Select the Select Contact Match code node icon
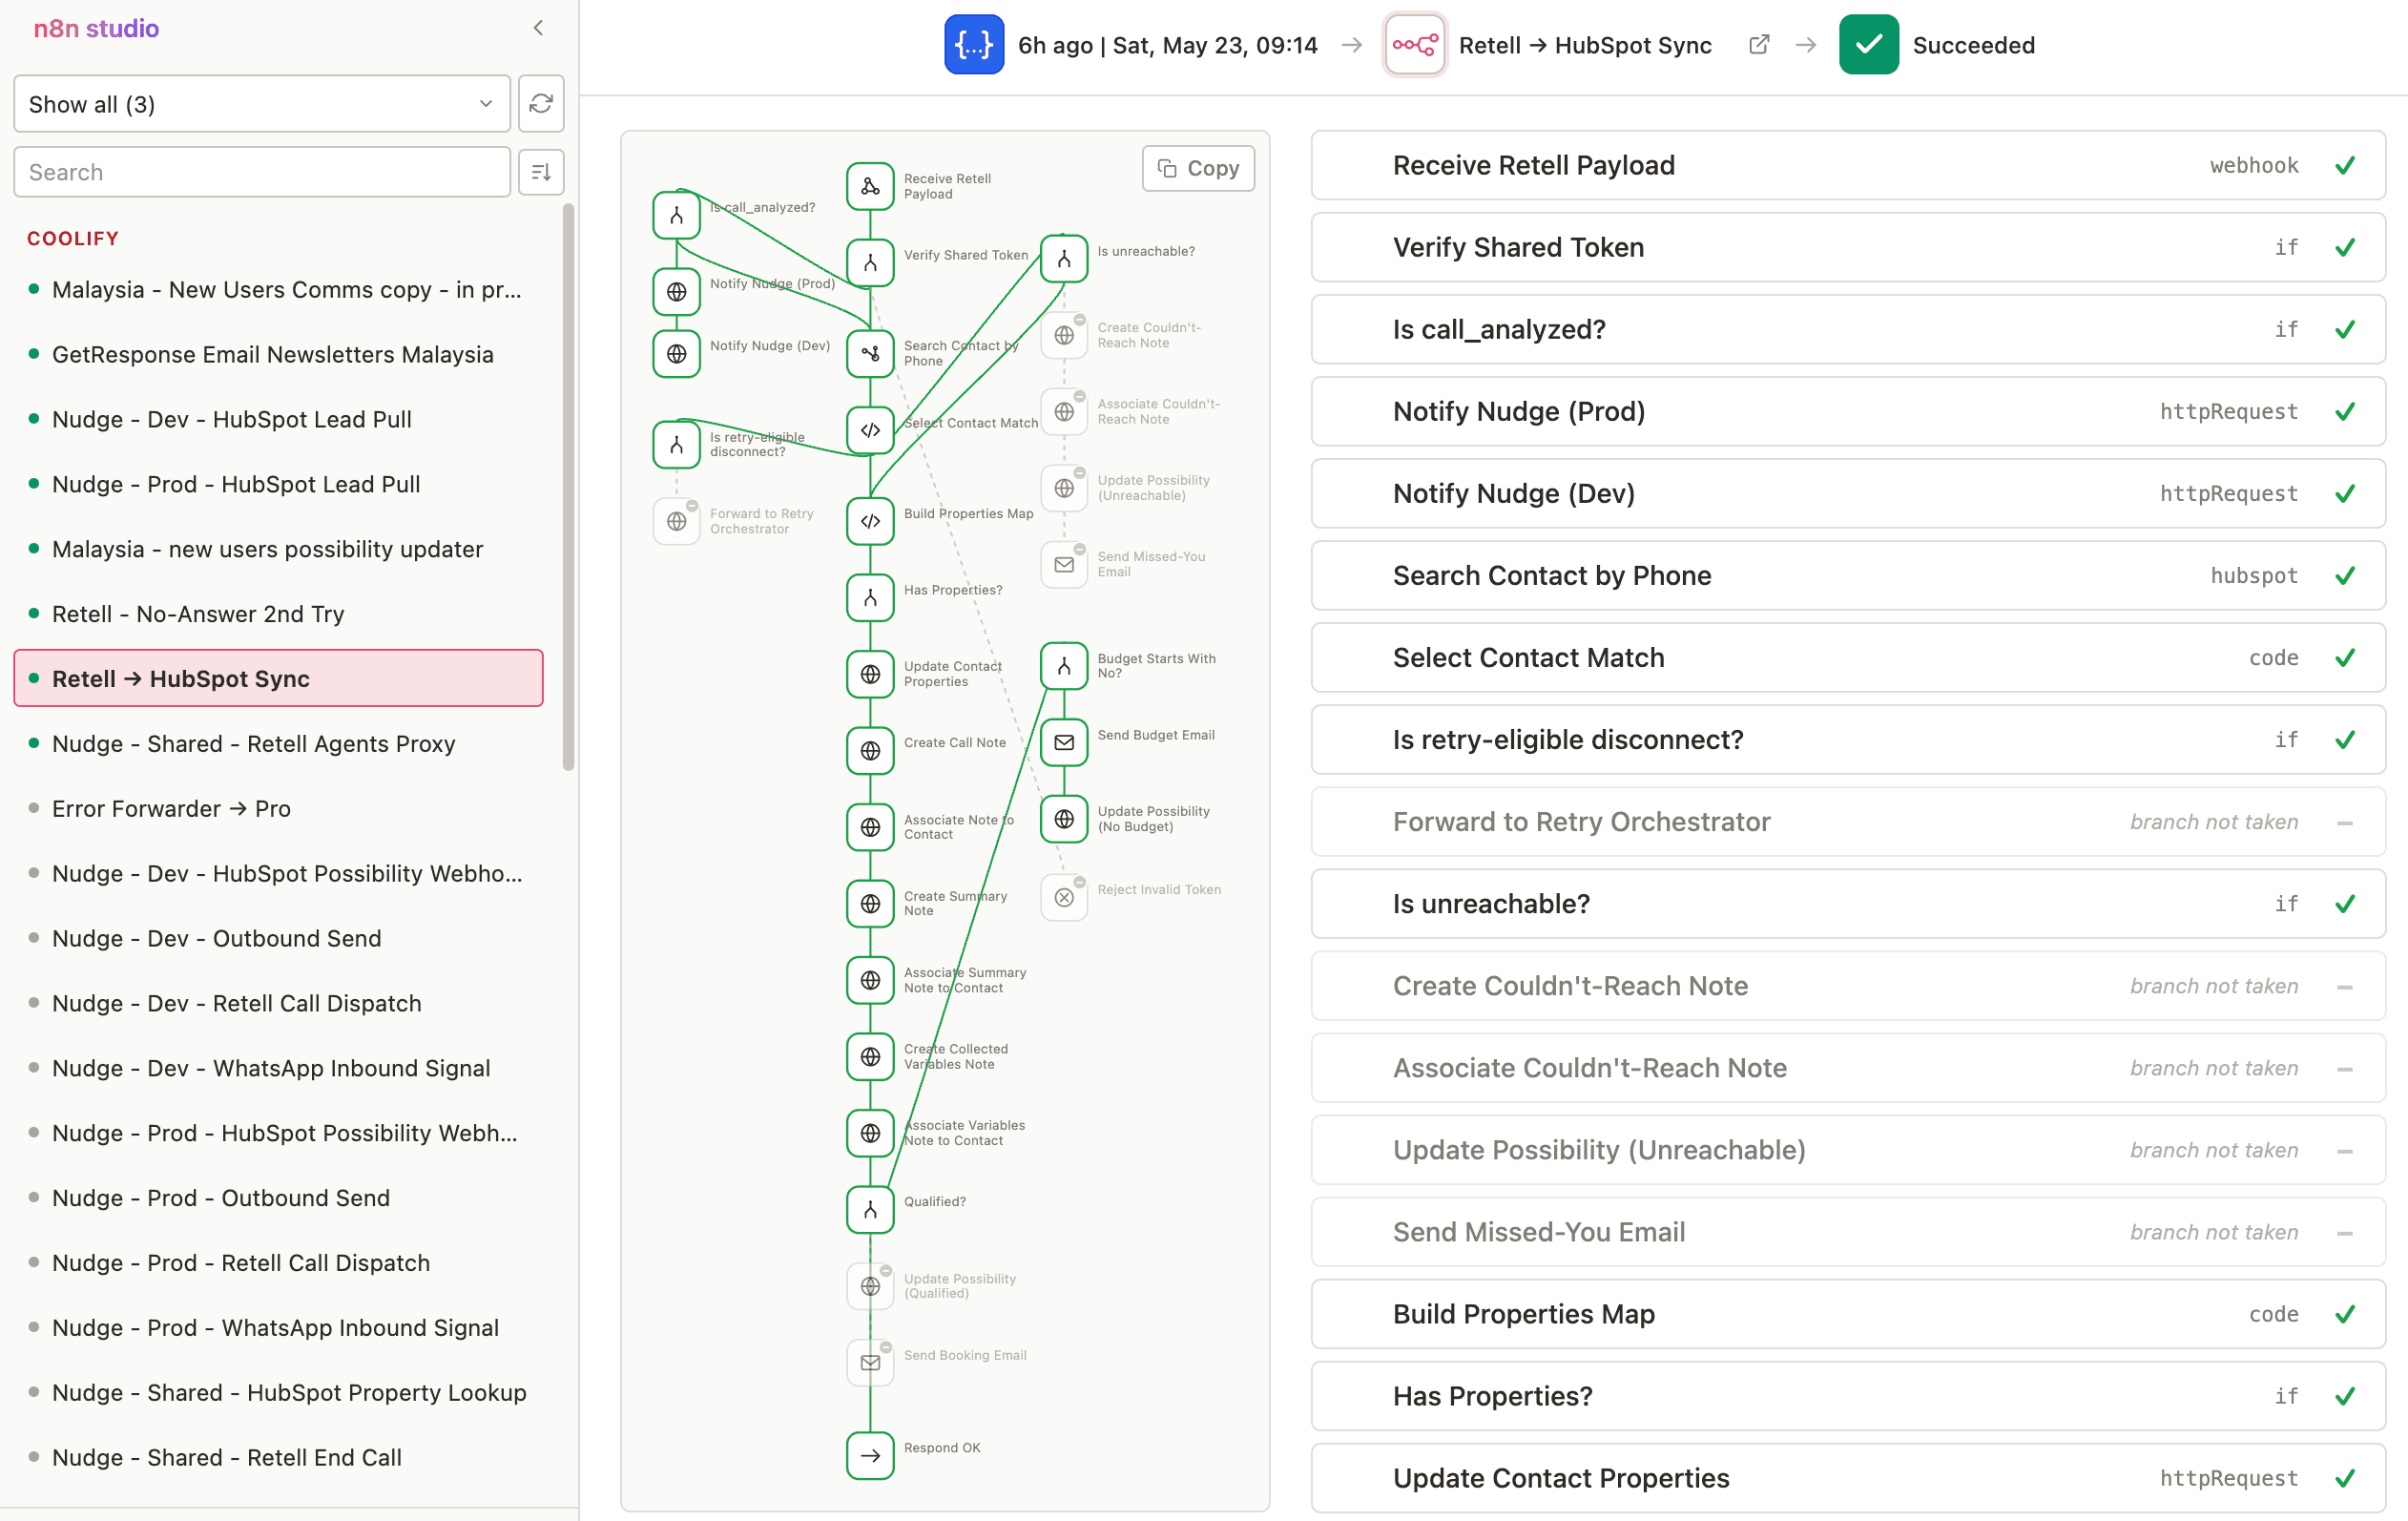Image resolution: width=2408 pixels, height=1521 pixels. [x=870, y=431]
